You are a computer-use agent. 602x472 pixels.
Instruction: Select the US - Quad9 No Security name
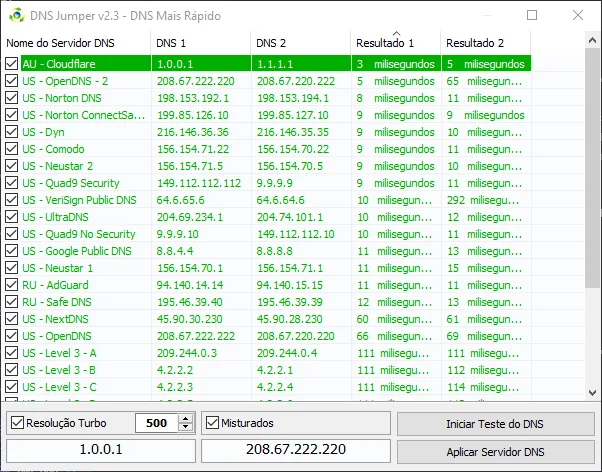pos(79,234)
